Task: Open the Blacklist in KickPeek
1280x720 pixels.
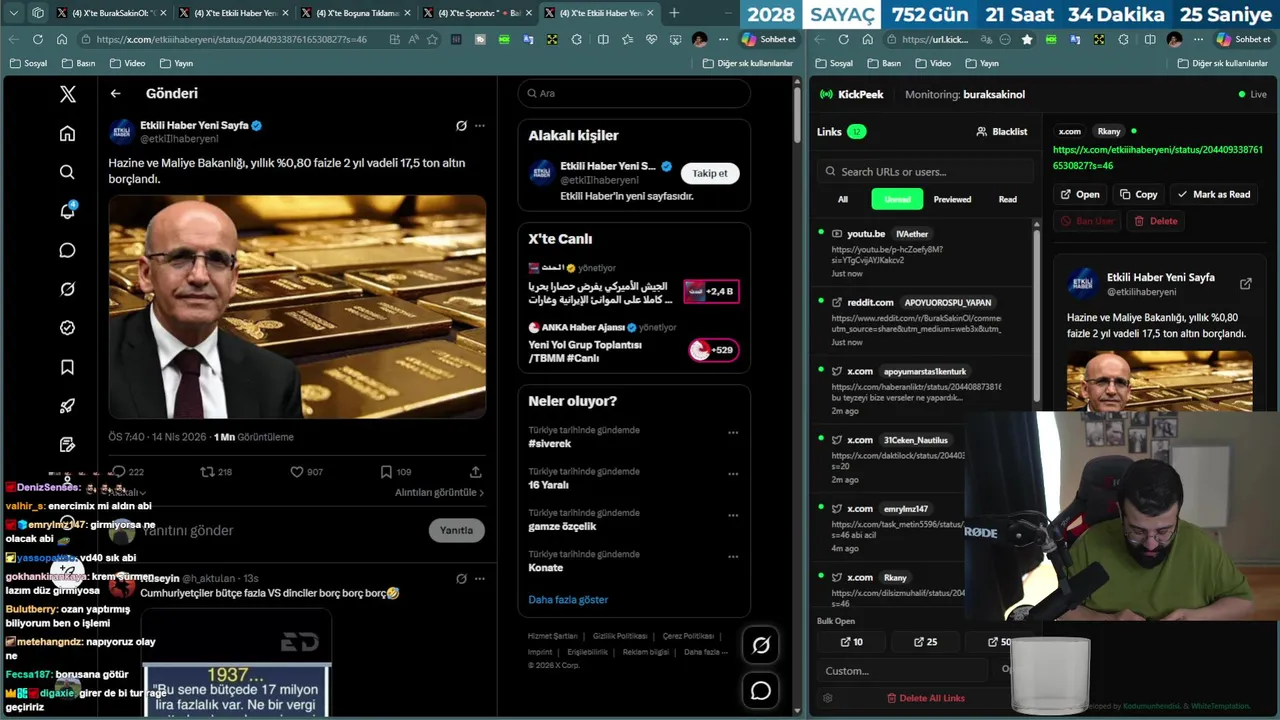Action: coord(1002,131)
